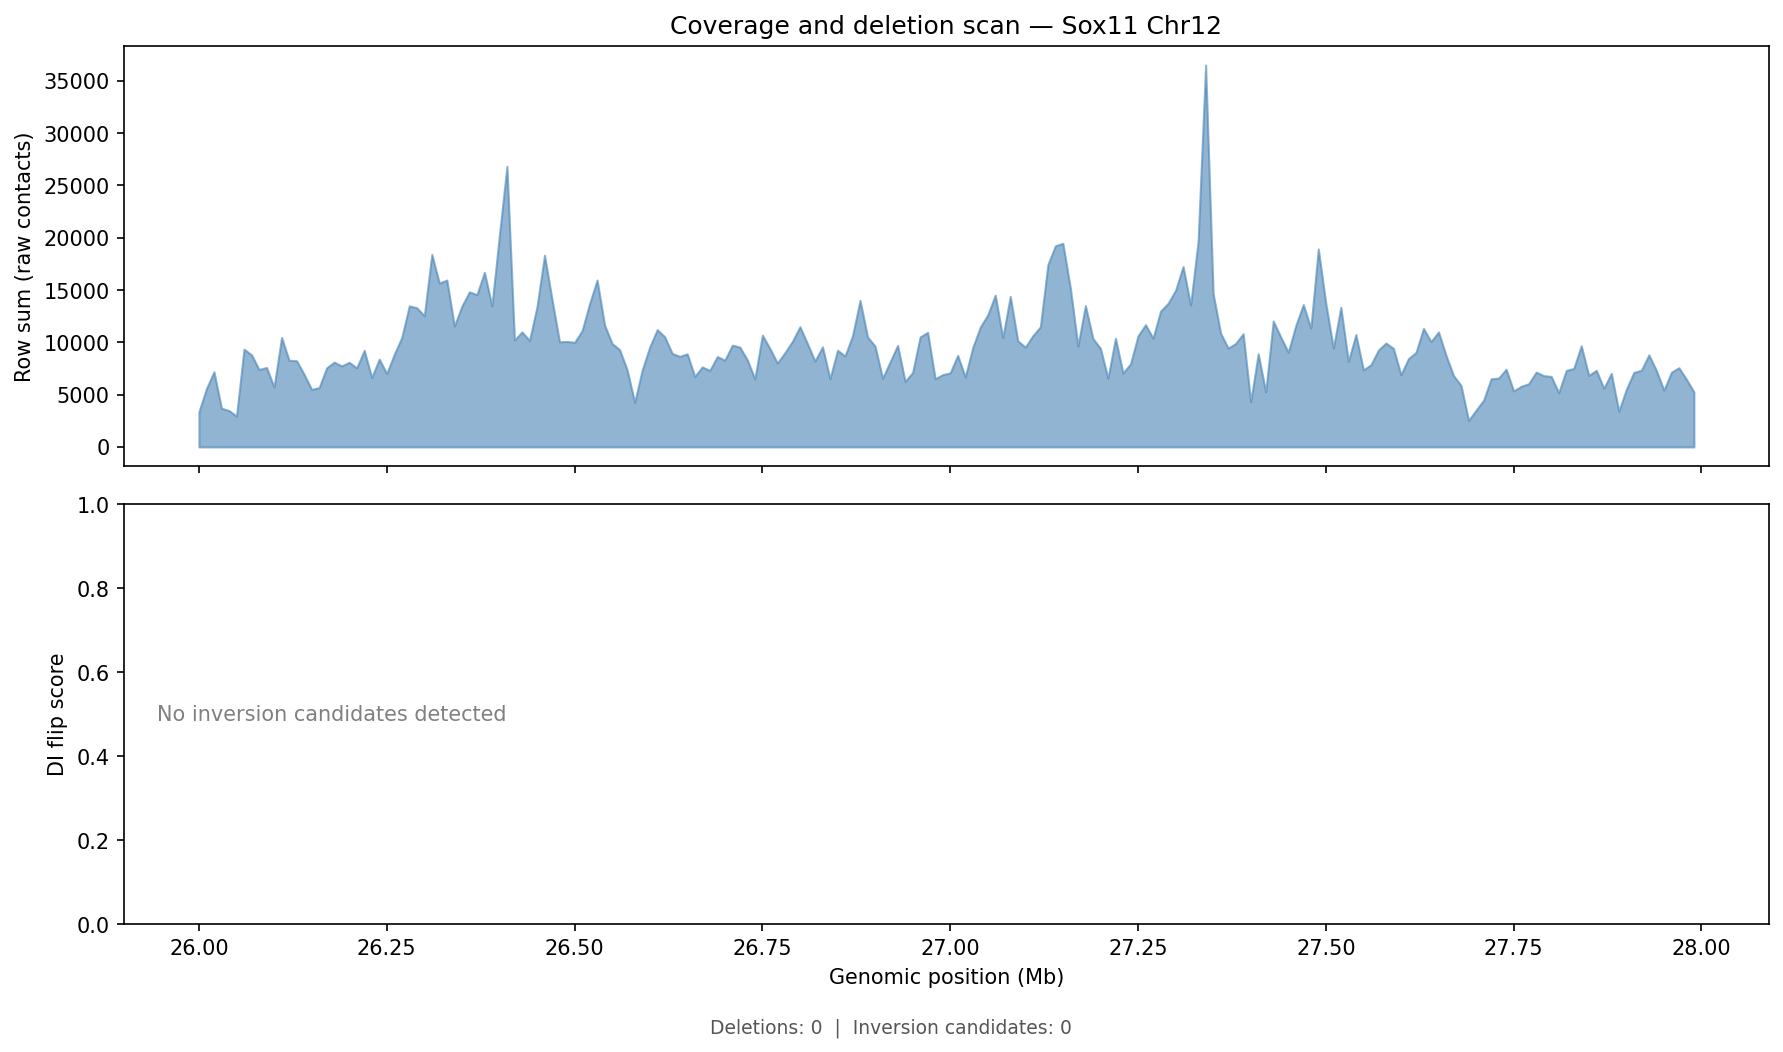Click the coverage peak near 26.41 Mb

click(x=507, y=170)
